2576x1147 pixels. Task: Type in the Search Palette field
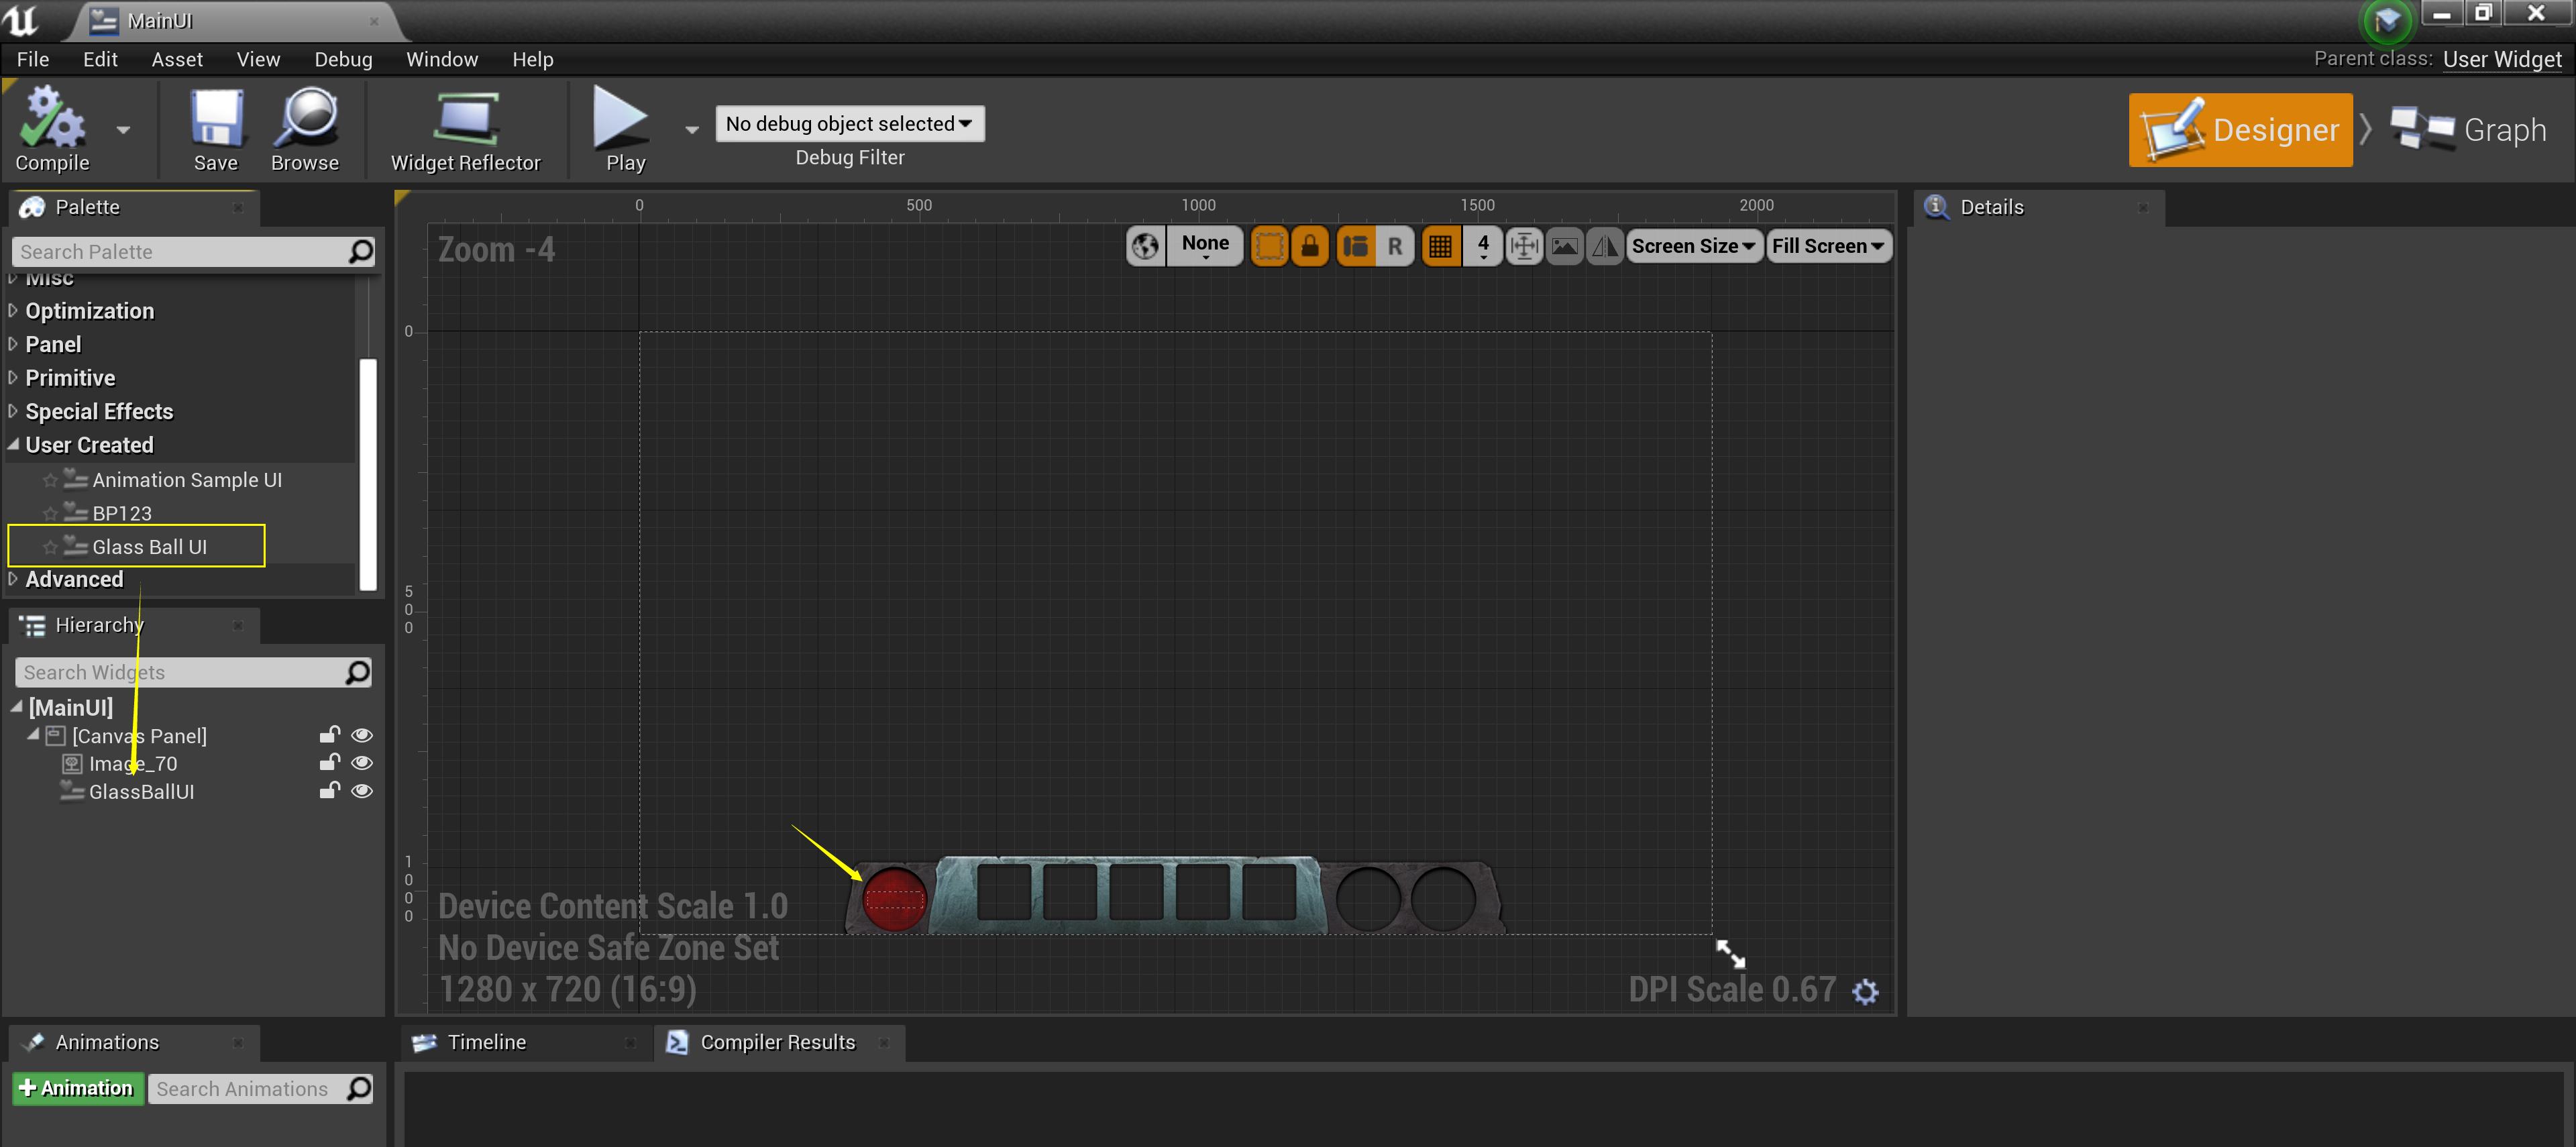[180, 251]
